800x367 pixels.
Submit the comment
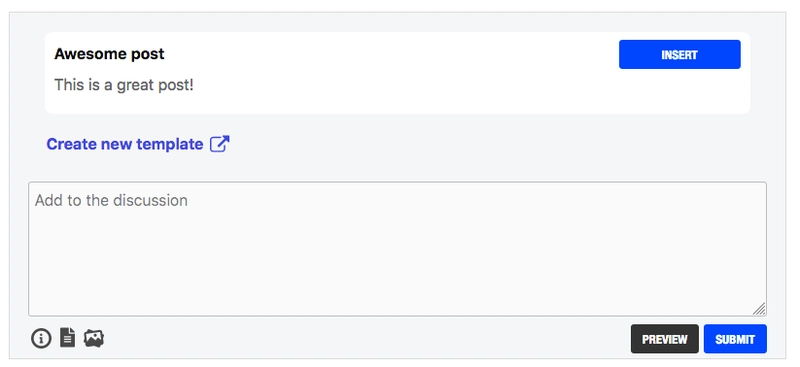tap(735, 339)
